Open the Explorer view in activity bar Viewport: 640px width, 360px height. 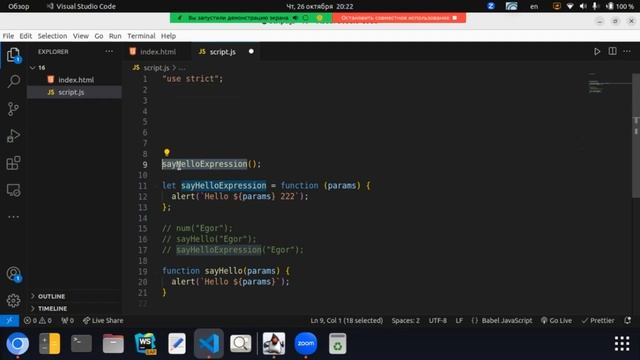pyautogui.click(x=13, y=55)
